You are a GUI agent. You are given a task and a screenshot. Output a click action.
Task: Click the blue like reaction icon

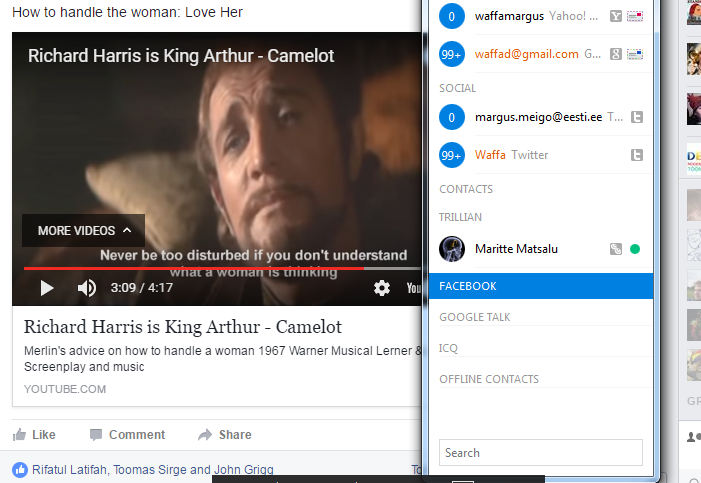tap(20, 470)
